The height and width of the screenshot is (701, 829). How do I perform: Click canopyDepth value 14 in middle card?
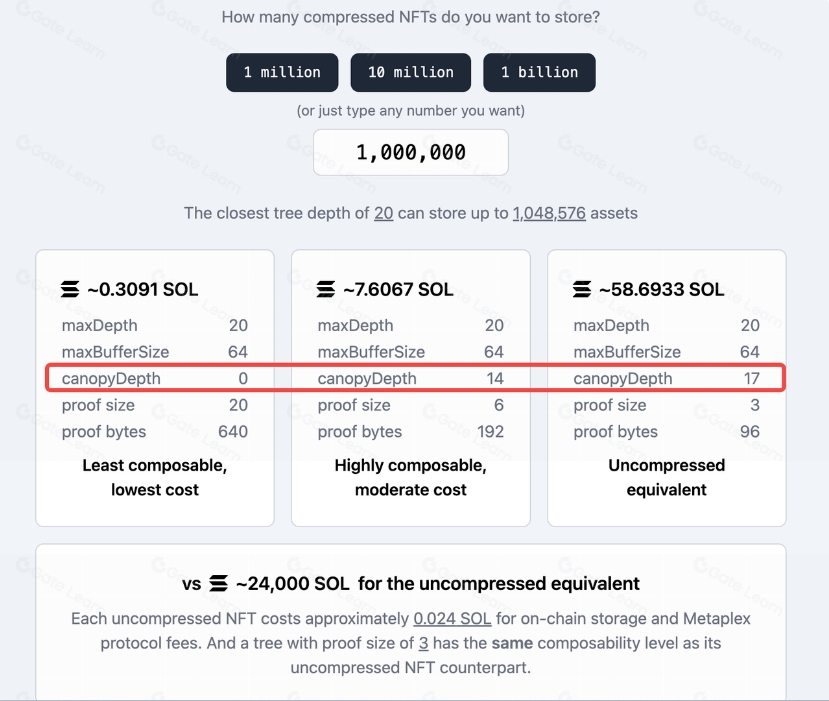click(x=495, y=379)
